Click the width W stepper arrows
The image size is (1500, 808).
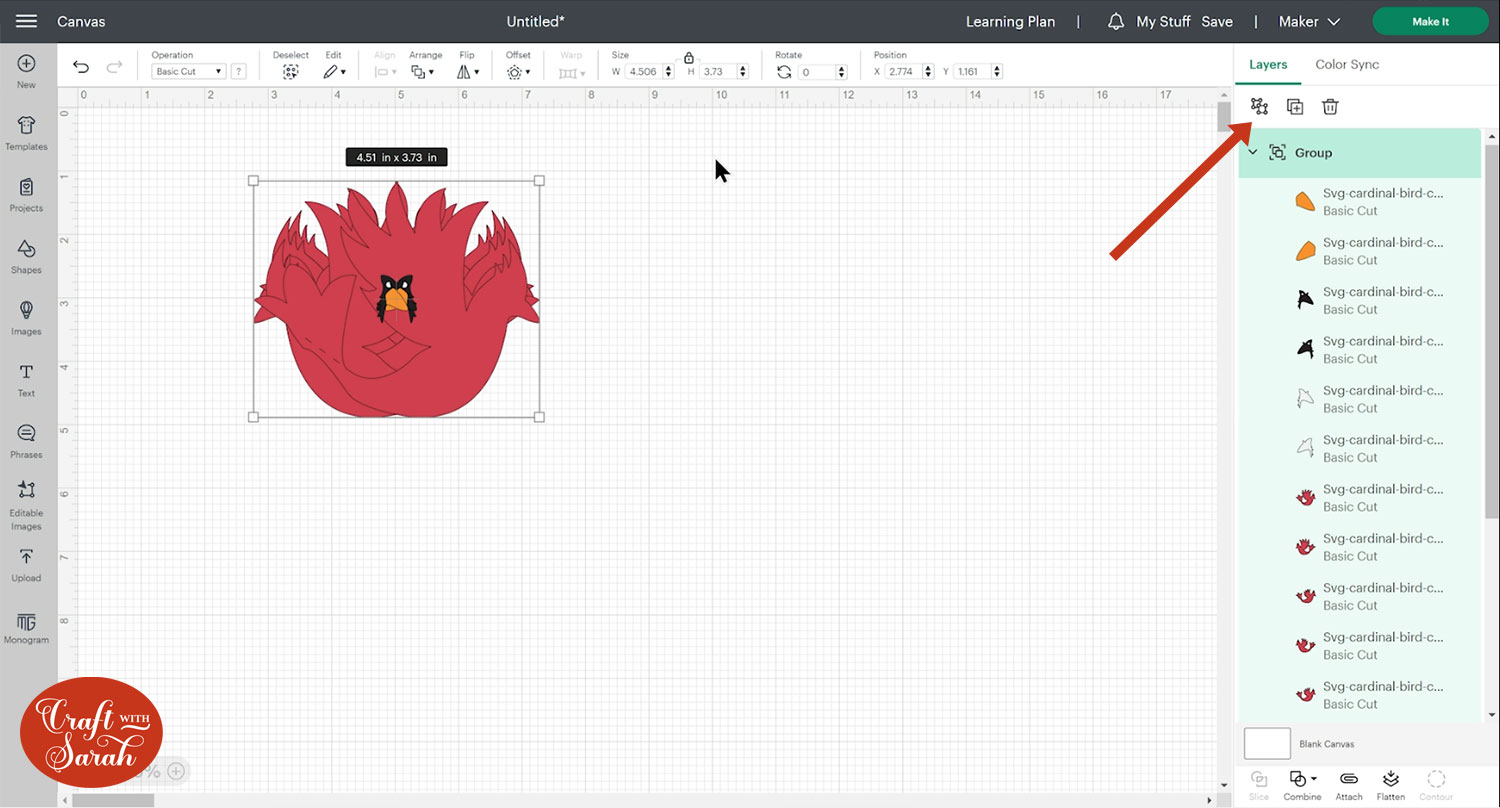[x=669, y=72]
